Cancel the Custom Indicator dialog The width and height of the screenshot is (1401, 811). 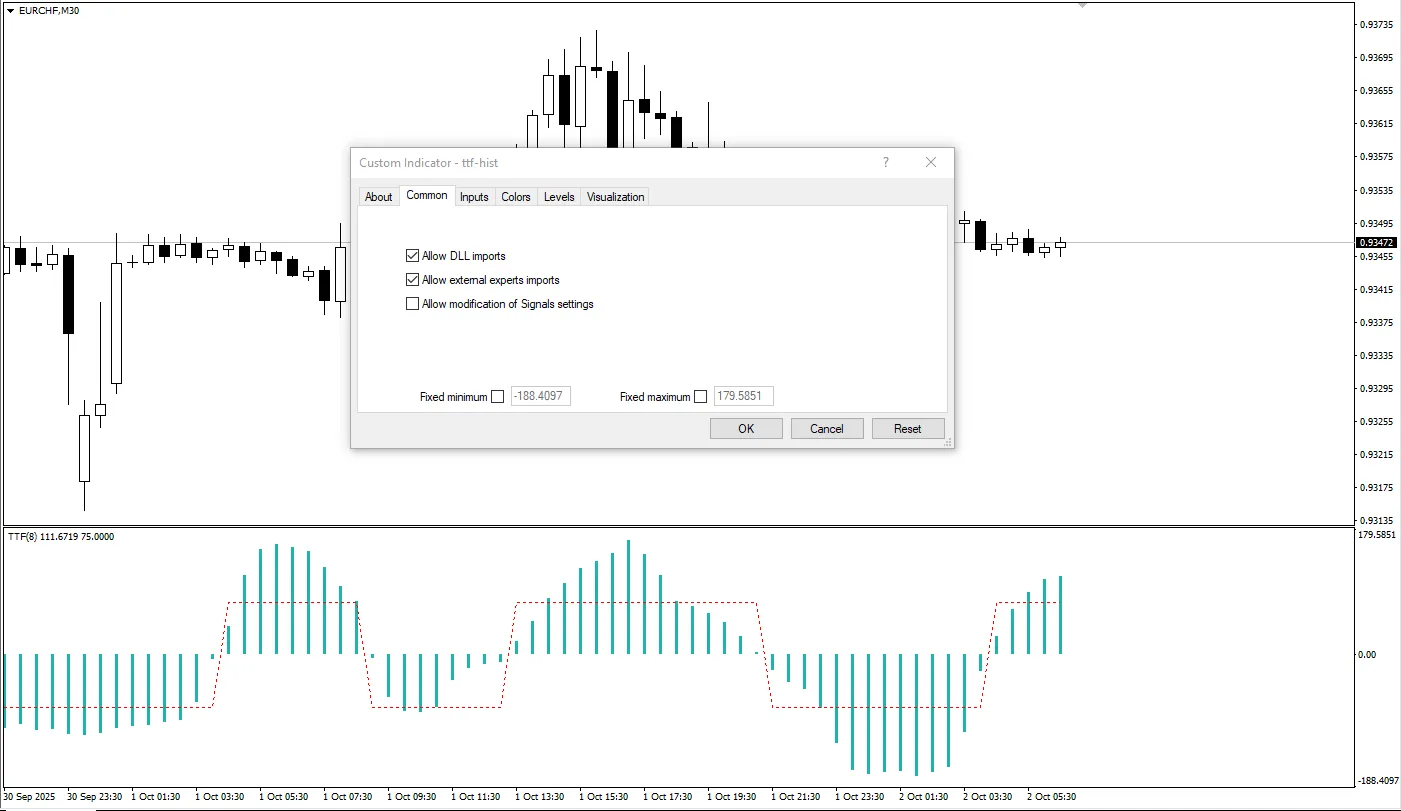827,429
